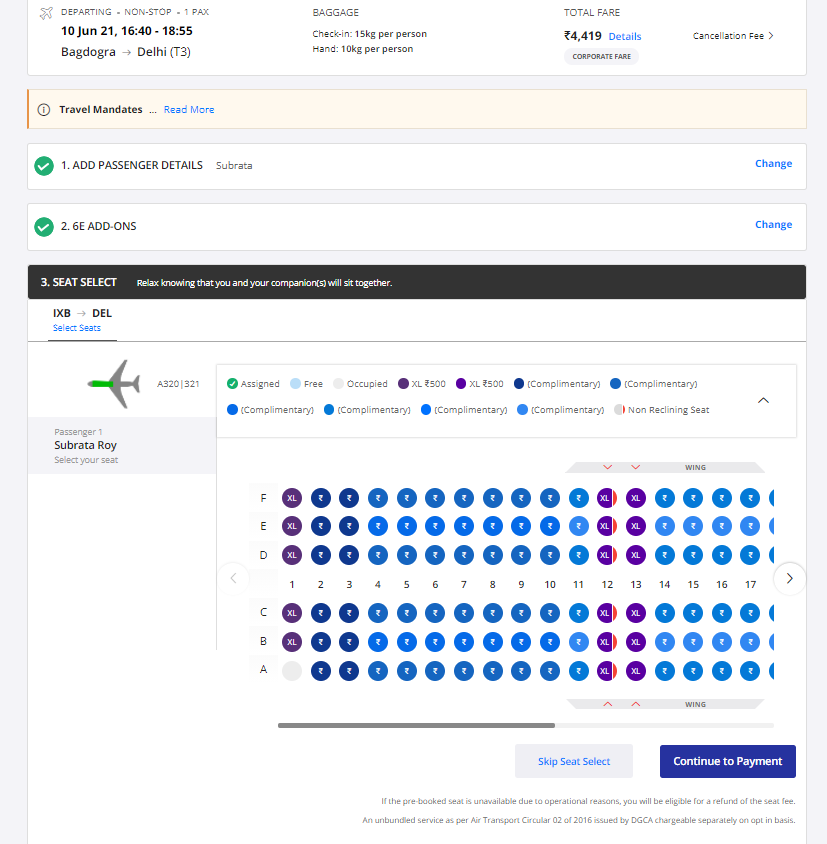Open the IXB to DEL Select Seats tab
Image resolution: width=827 pixels, height=844 pixels.
click(x=82, y=320)
